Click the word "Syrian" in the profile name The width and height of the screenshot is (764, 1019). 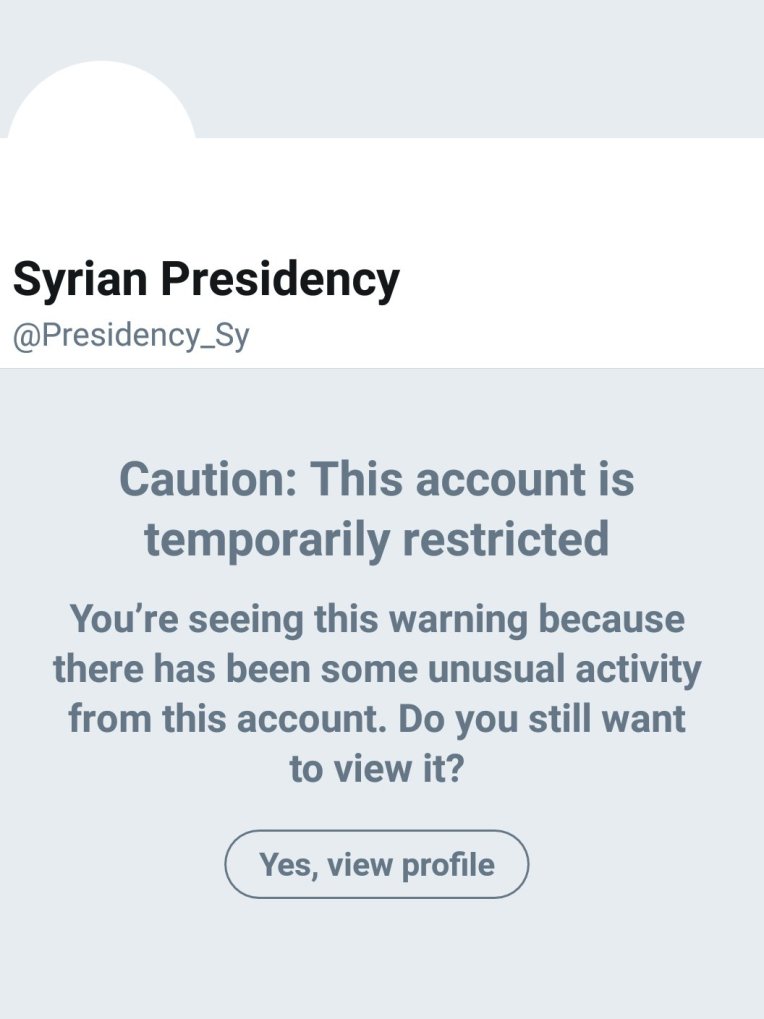(79, 280)
